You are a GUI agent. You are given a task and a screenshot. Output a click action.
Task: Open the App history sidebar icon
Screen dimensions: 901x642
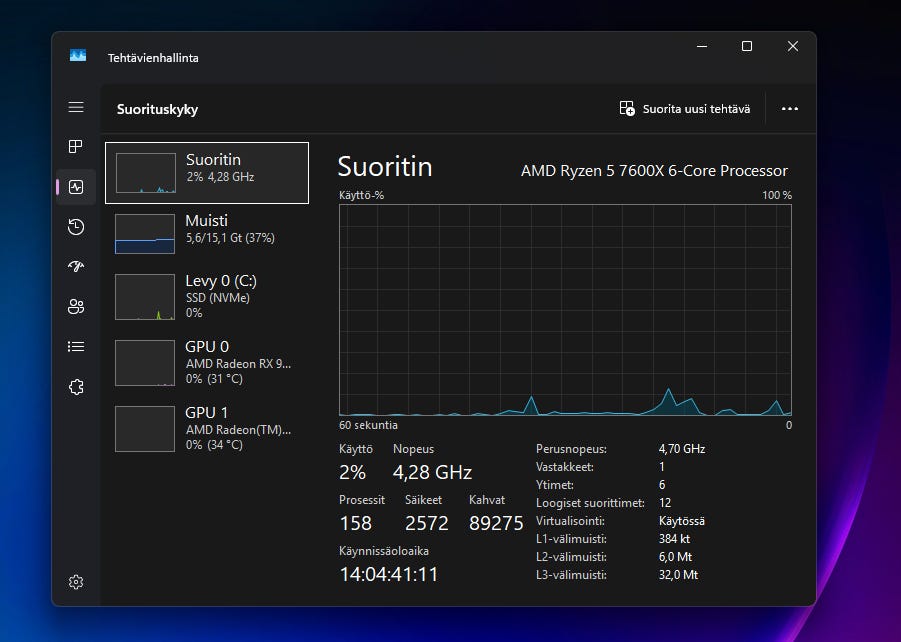(76, 227)
